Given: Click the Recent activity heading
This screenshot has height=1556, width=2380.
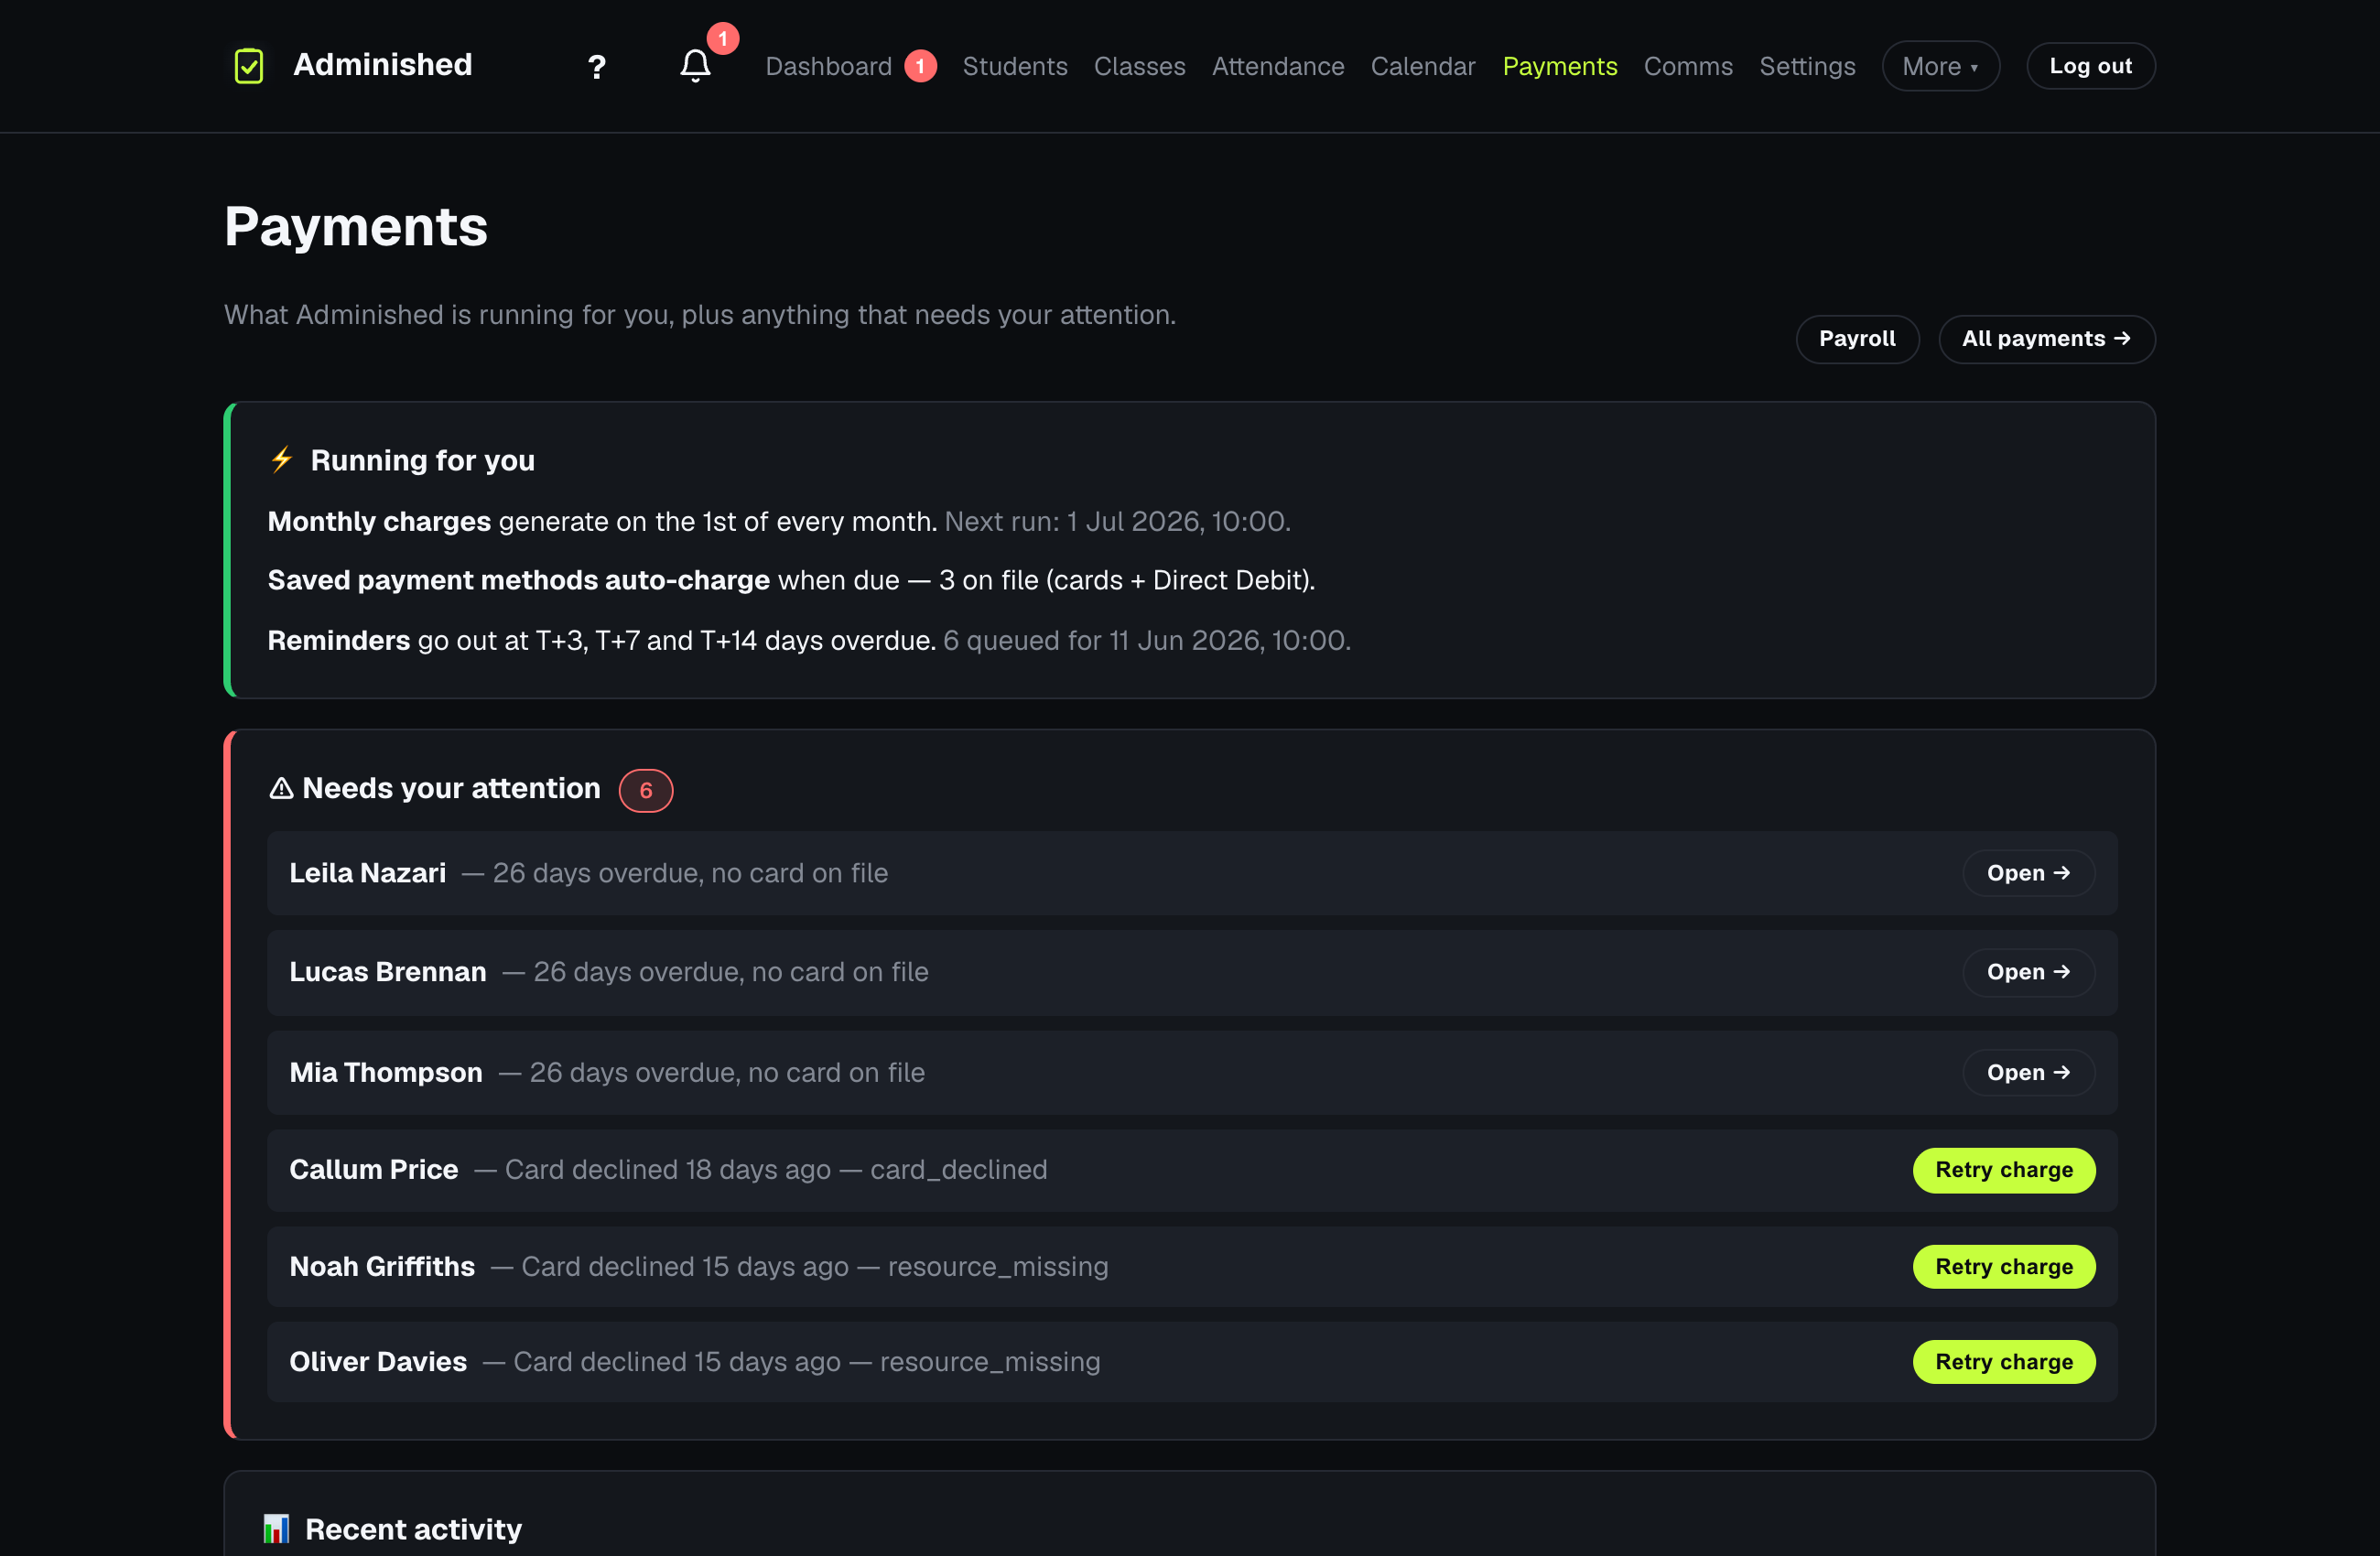Looking at the screenshot, I should point(413,1529).
